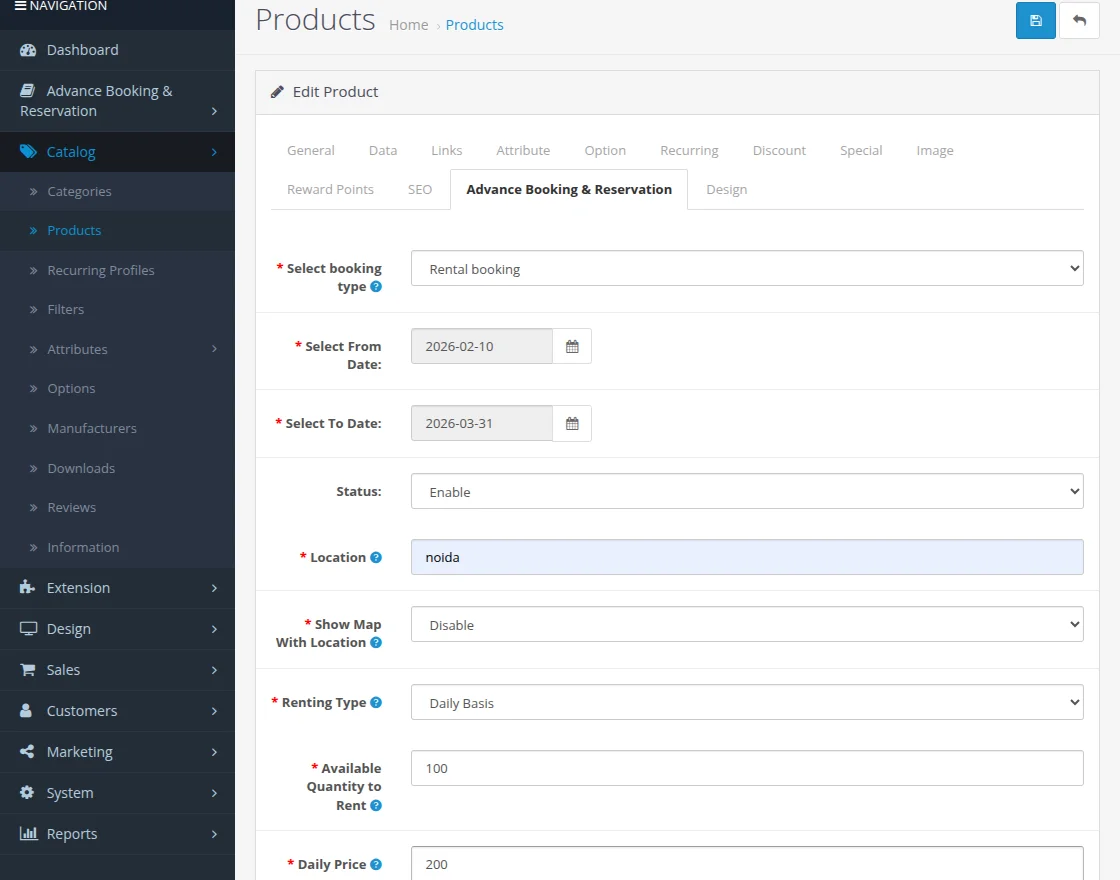Open Show Map With Location dropdown
The image size is (1120, 880).
point(746,625)
